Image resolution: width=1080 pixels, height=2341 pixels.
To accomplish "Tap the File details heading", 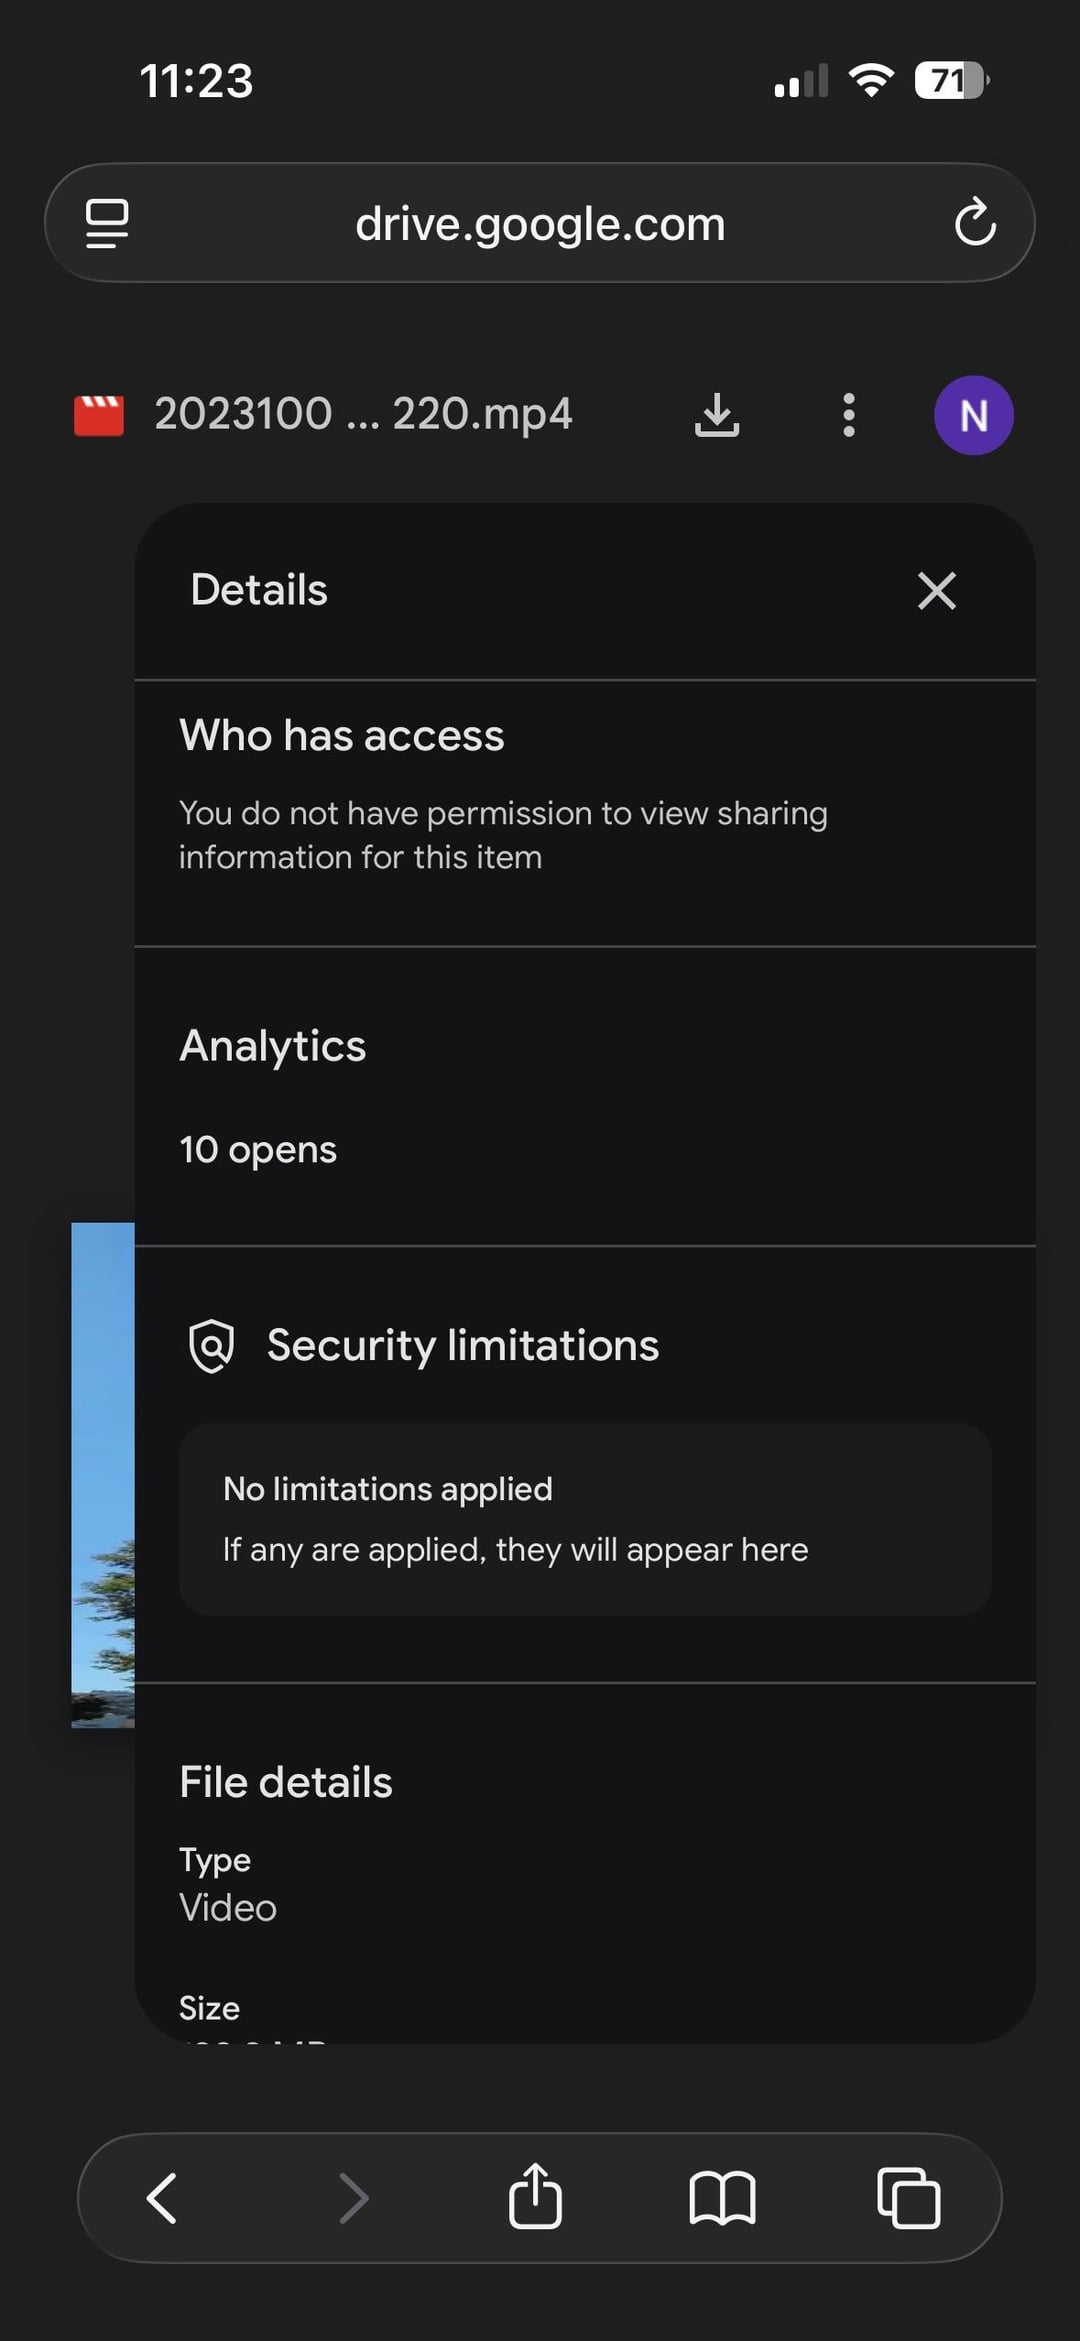I will [286, 1782].
